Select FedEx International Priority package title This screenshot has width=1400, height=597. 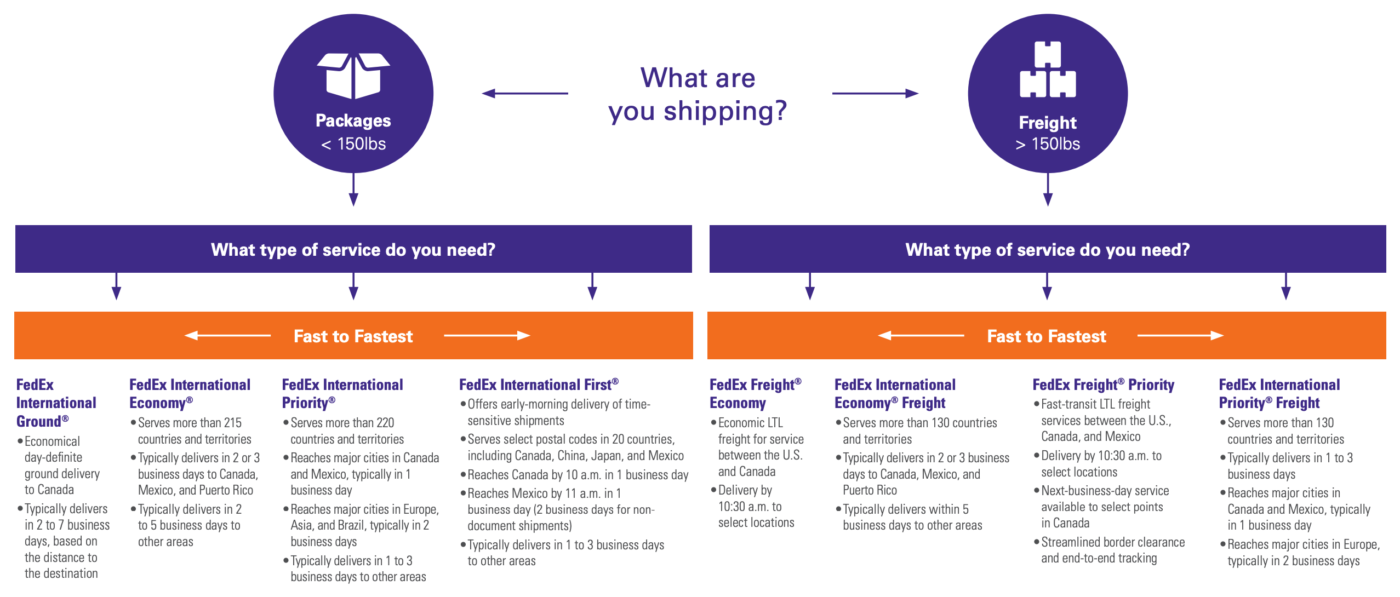342,393
